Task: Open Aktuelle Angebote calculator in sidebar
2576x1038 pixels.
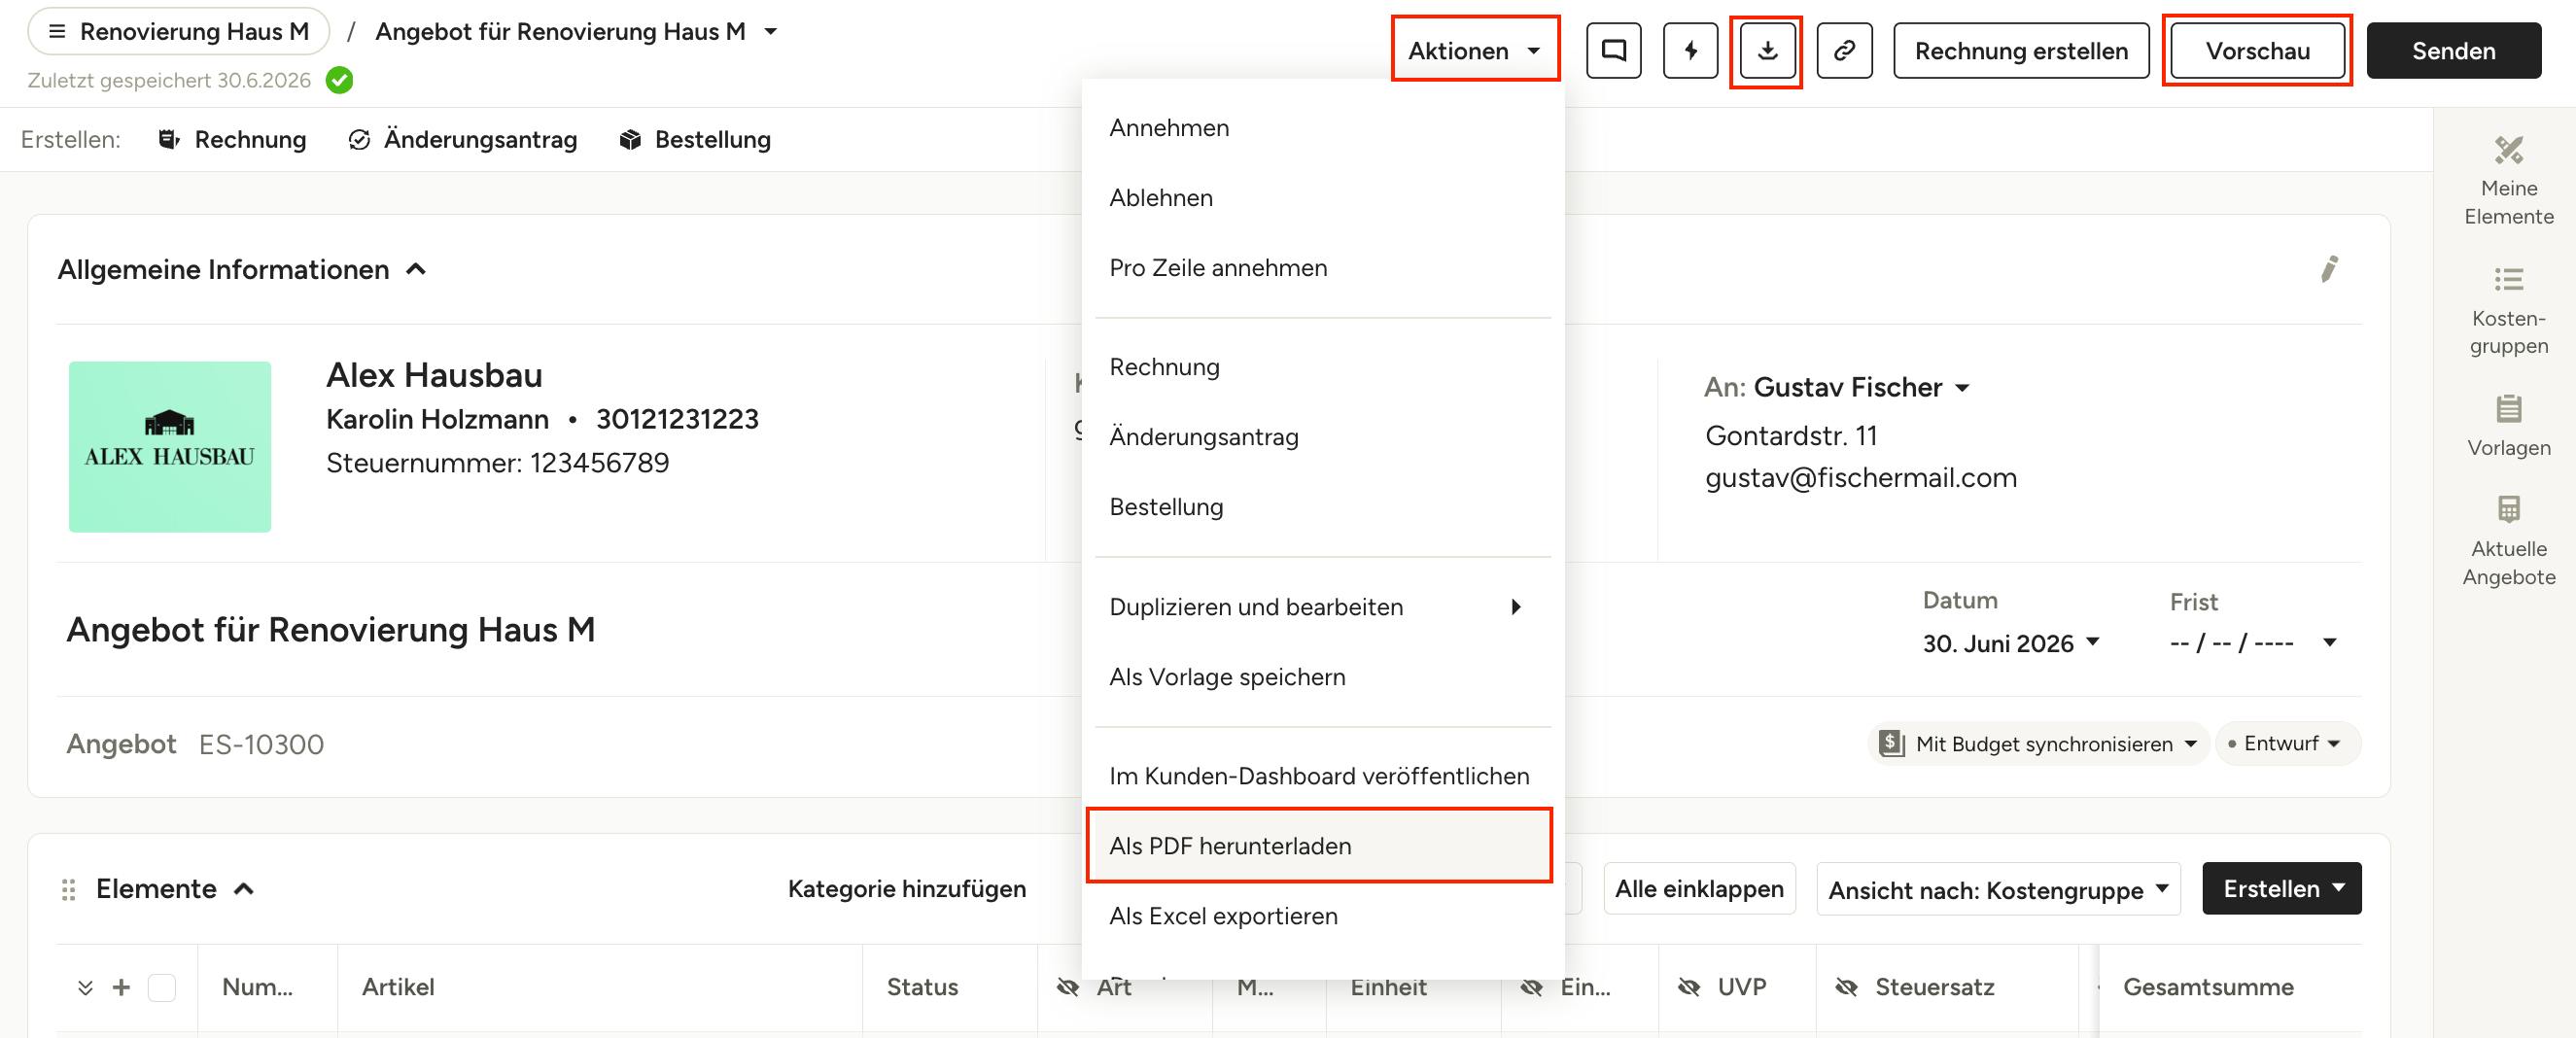Action: tap(2508, 541)
